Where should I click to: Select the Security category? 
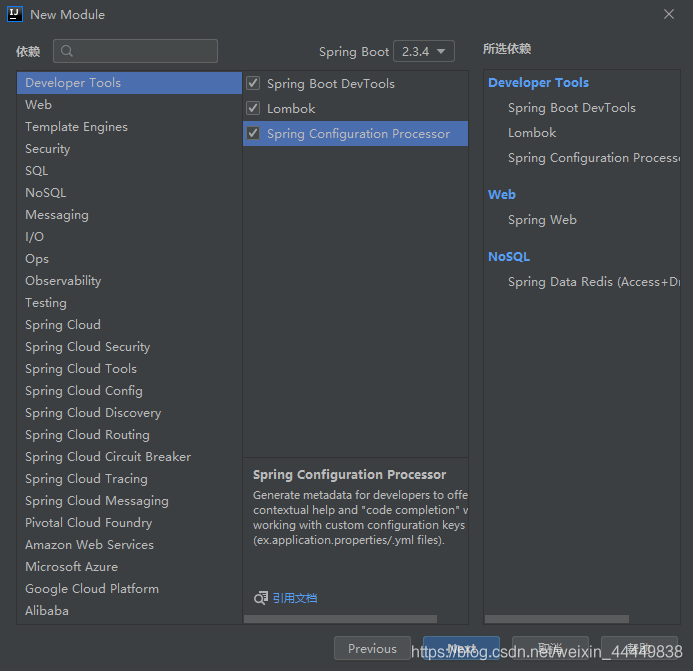click(129, 149)
